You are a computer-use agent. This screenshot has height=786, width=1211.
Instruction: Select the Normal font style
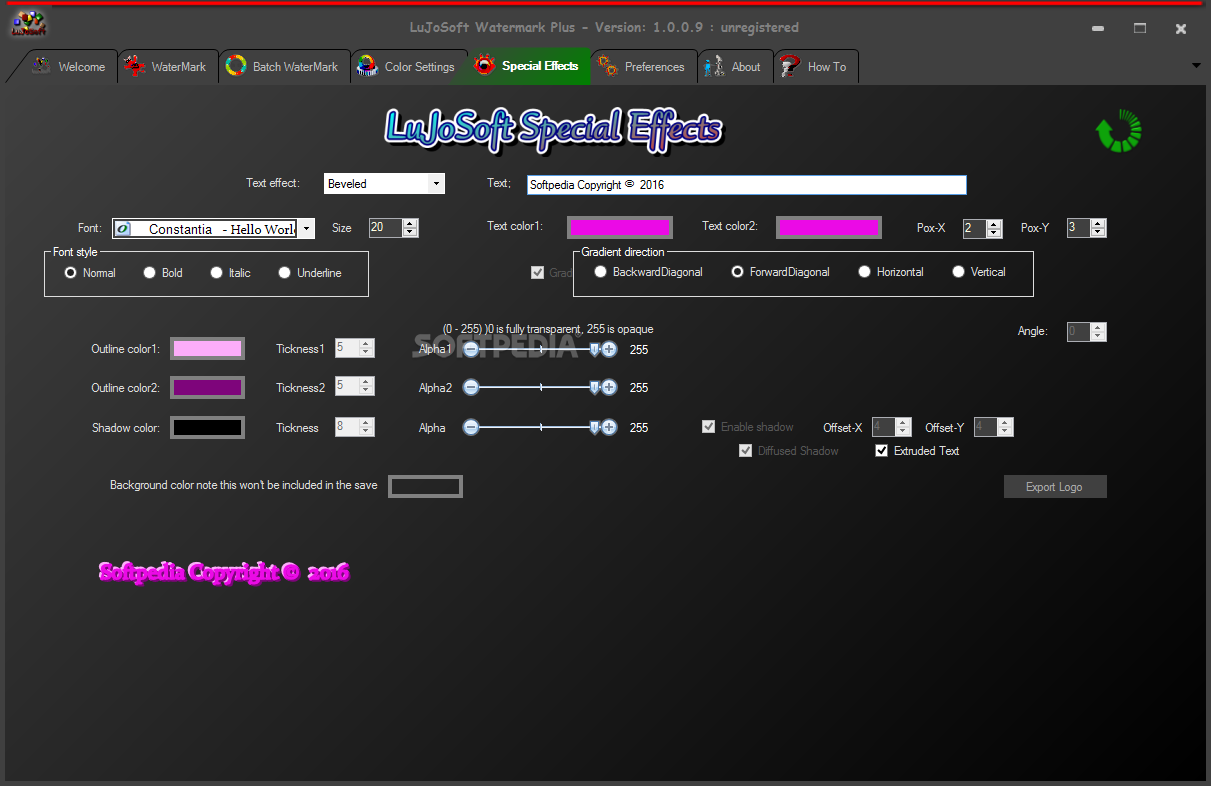coord(90,273)
